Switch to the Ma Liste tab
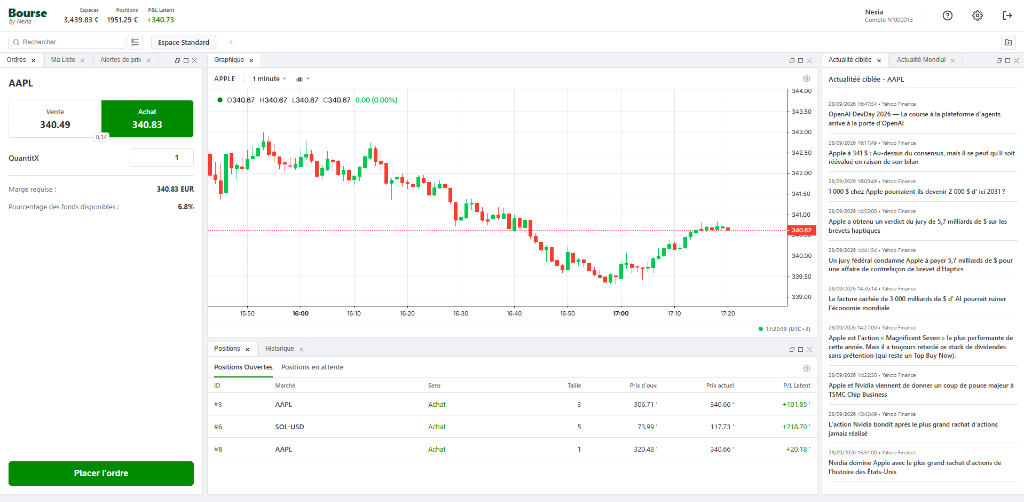1024x502 pixels. pos(63,60)
